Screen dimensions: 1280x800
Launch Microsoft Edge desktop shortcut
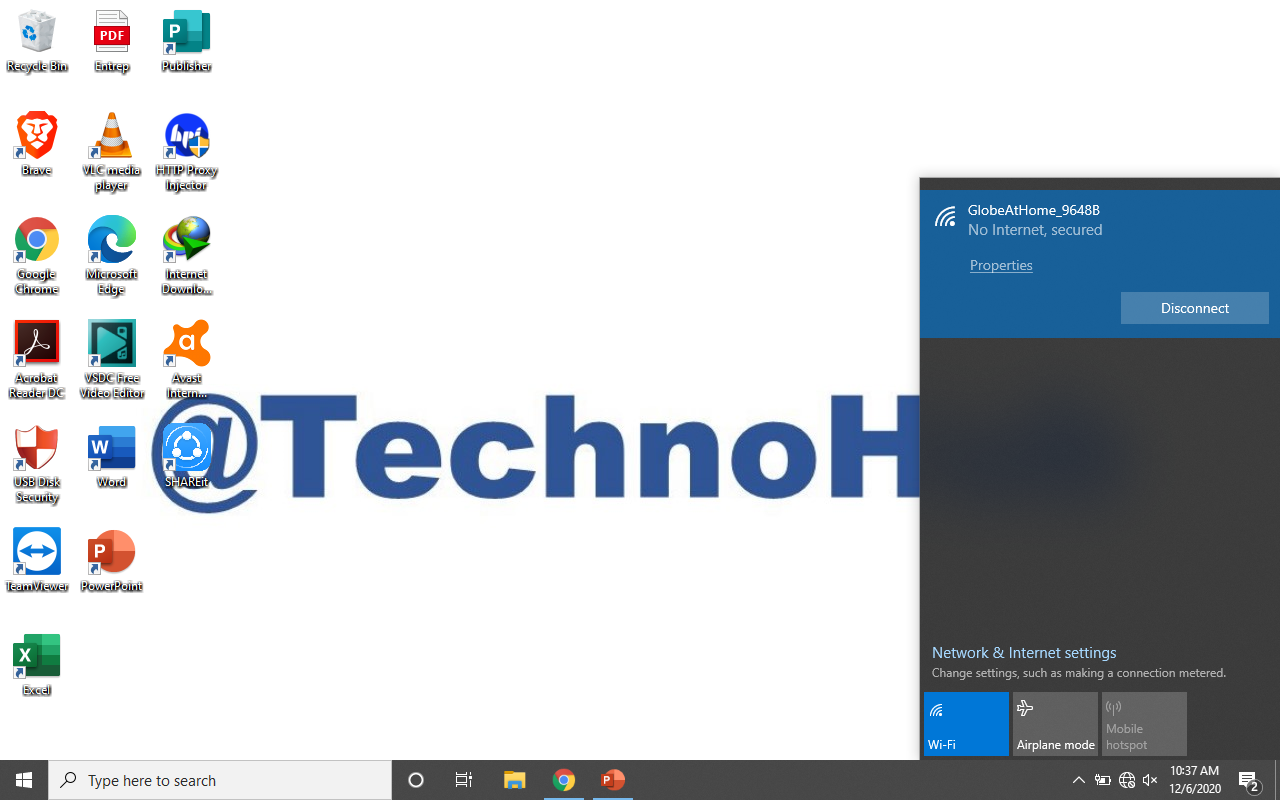point(111,255)
